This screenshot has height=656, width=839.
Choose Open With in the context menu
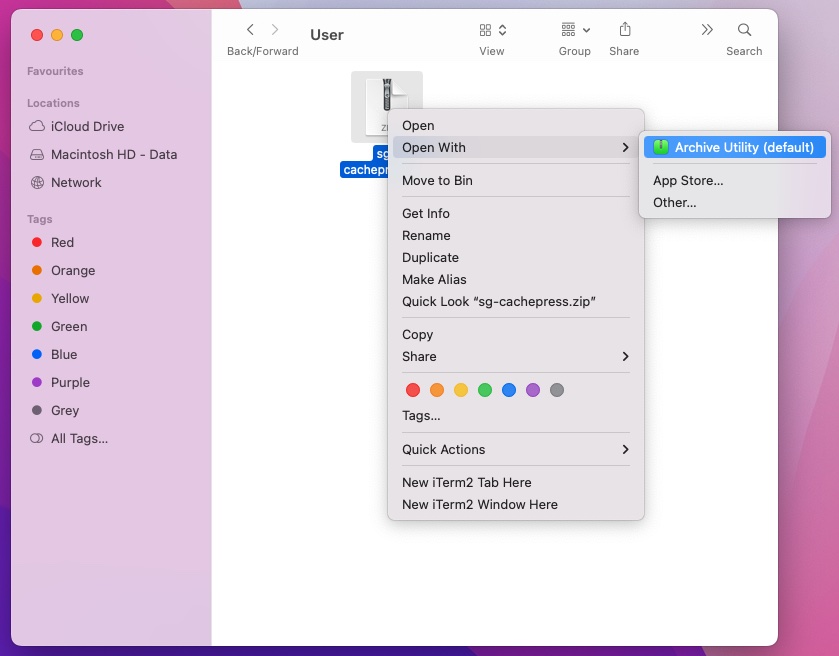(x=515, y=147)
